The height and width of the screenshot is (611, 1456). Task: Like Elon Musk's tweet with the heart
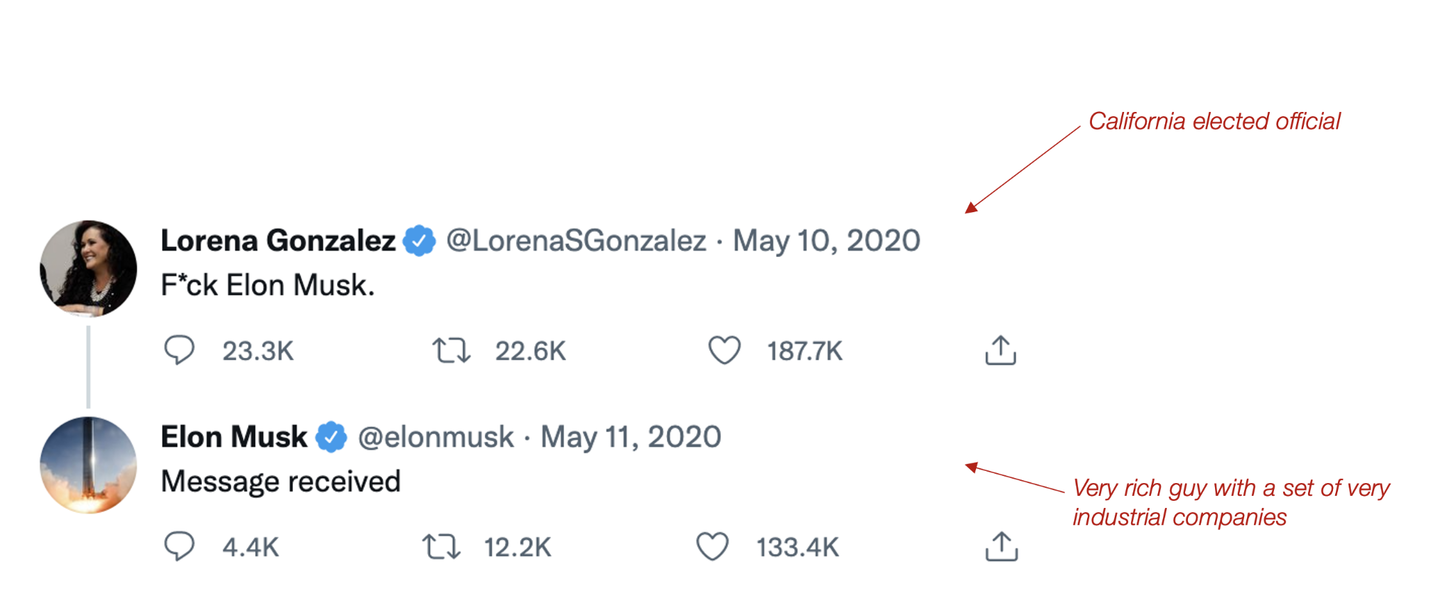(712, 546)
